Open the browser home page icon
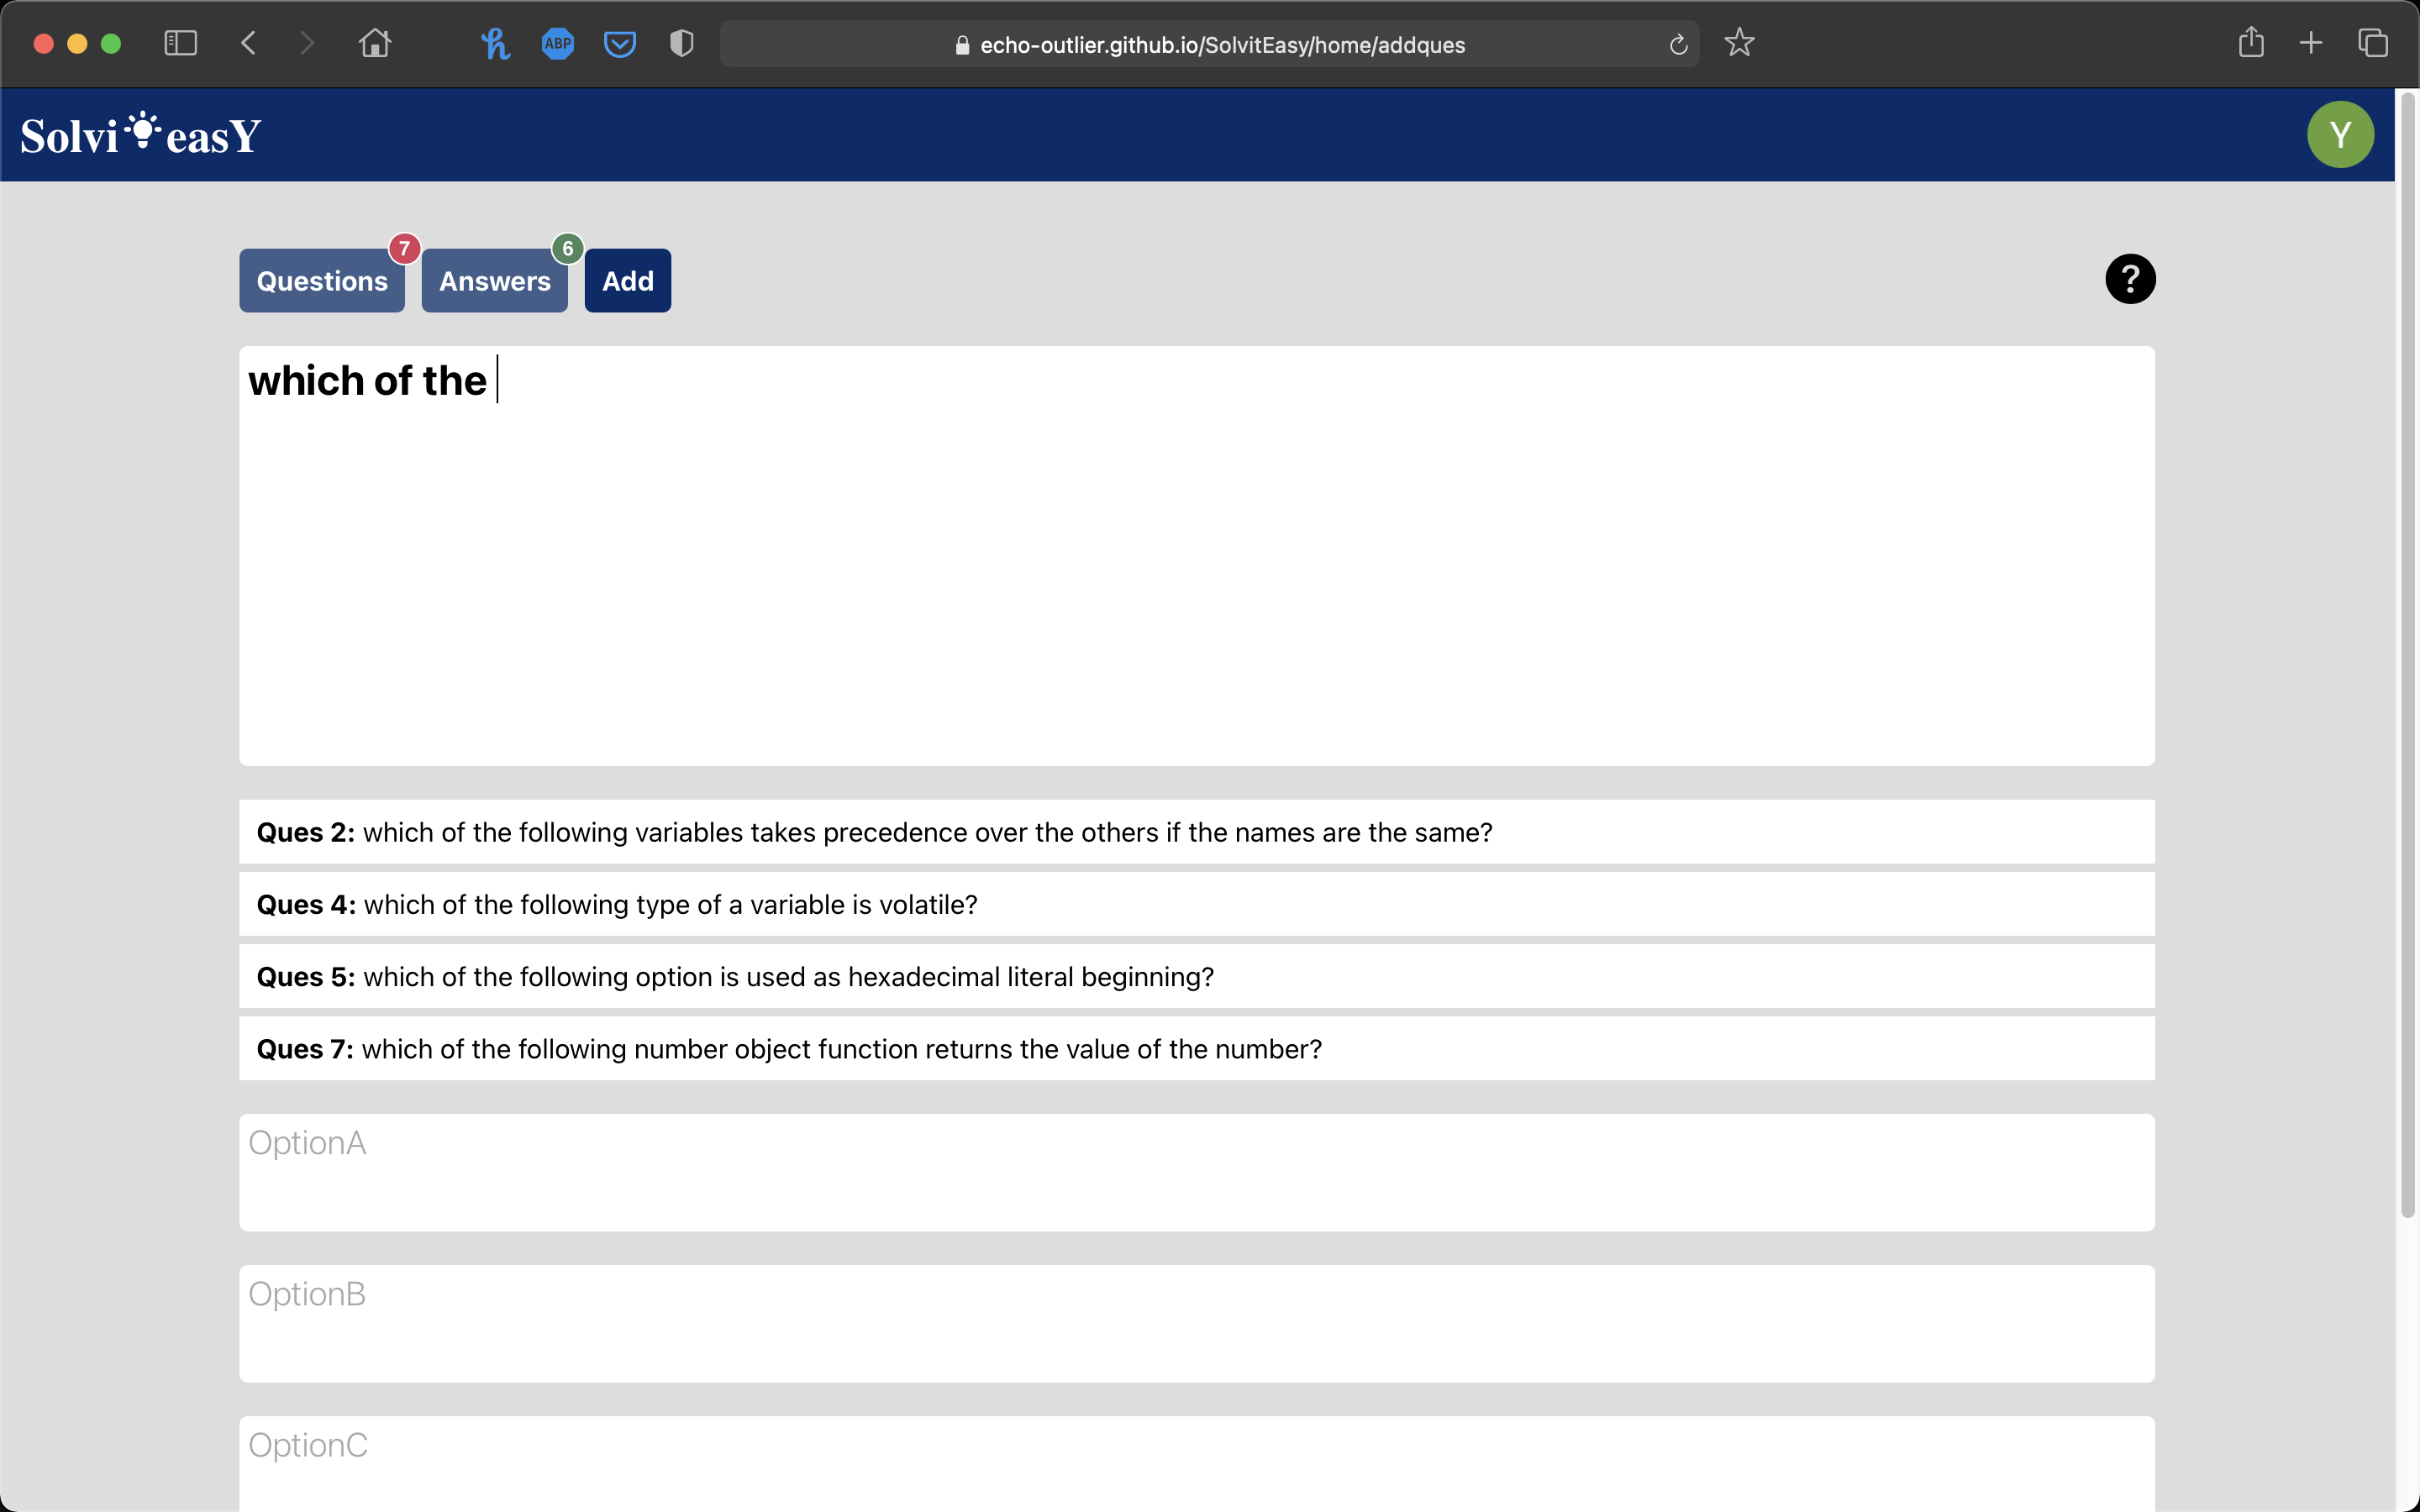 click(x=375, y=43)
